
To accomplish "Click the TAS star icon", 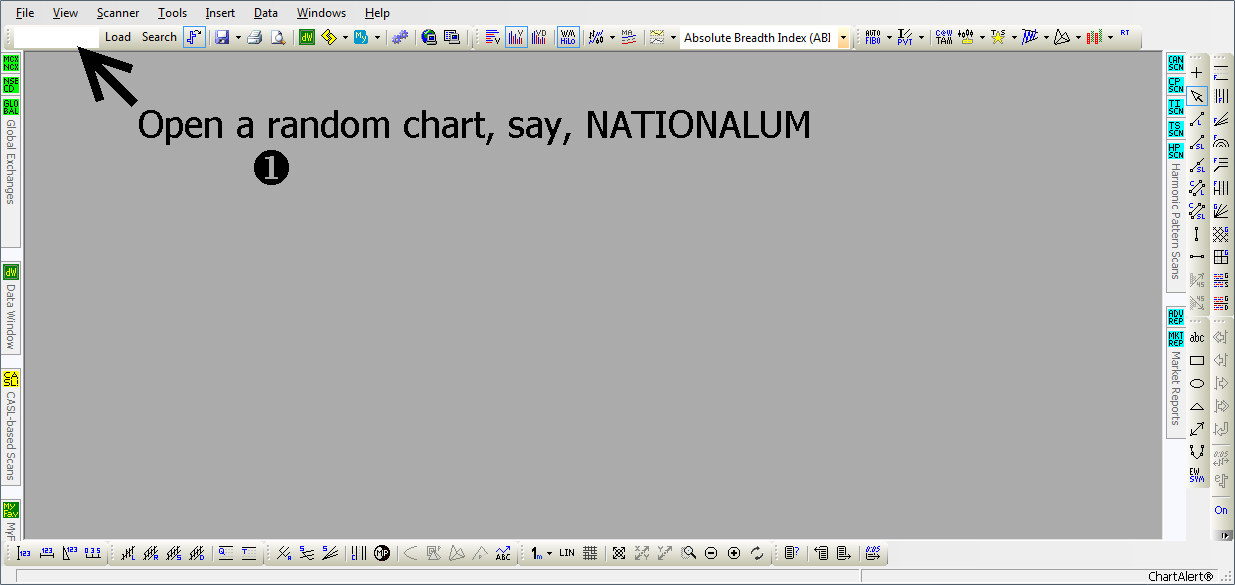I will [997, 37].
